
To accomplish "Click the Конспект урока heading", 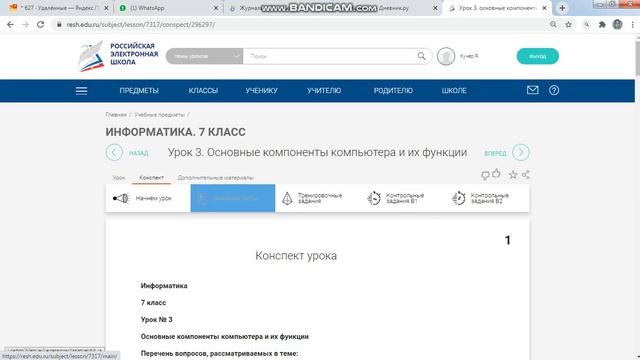I will [296, 256].
